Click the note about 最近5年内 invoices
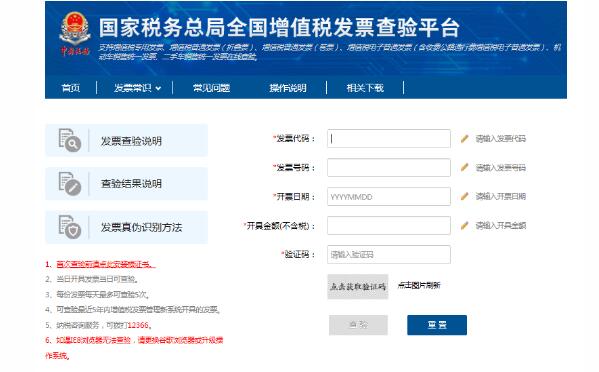Viewport: 599px width, 372px height. click(x=133, y=310)
